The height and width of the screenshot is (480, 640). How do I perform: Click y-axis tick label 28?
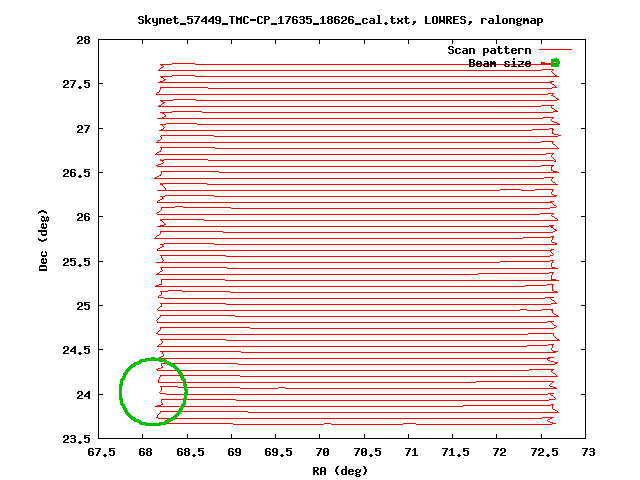[83, 40]
